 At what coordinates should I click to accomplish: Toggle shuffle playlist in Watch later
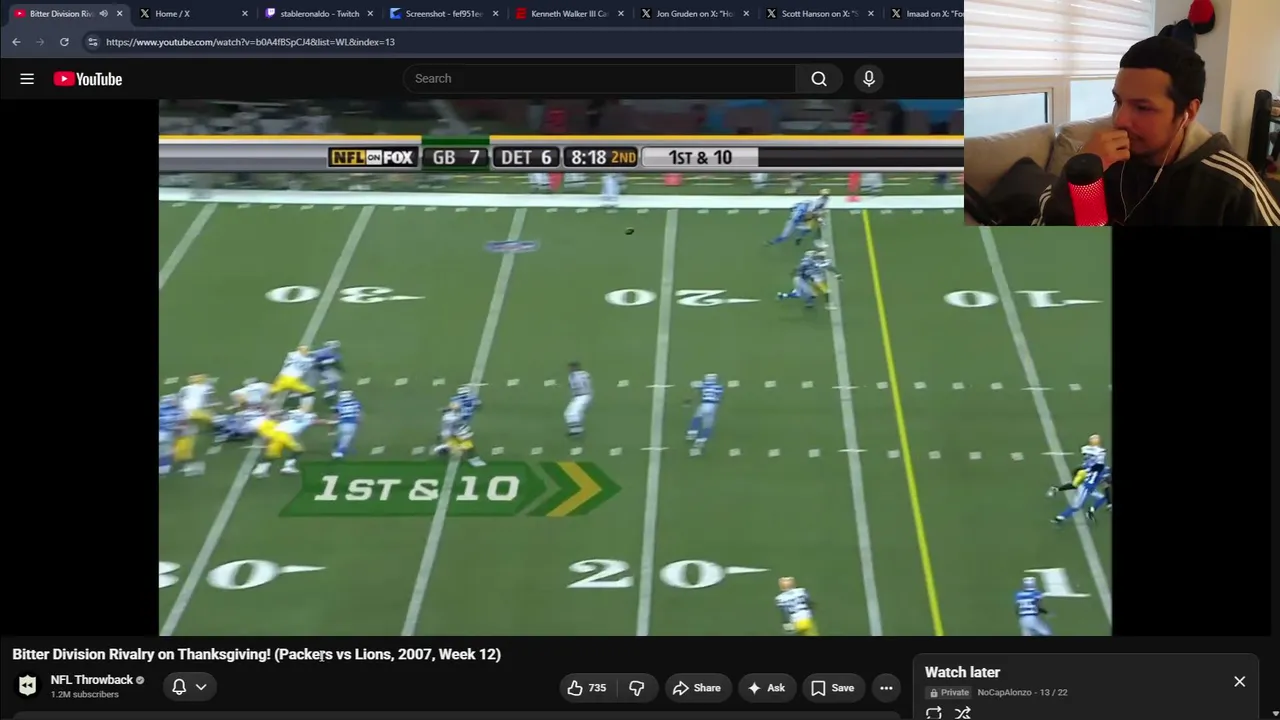963,713
